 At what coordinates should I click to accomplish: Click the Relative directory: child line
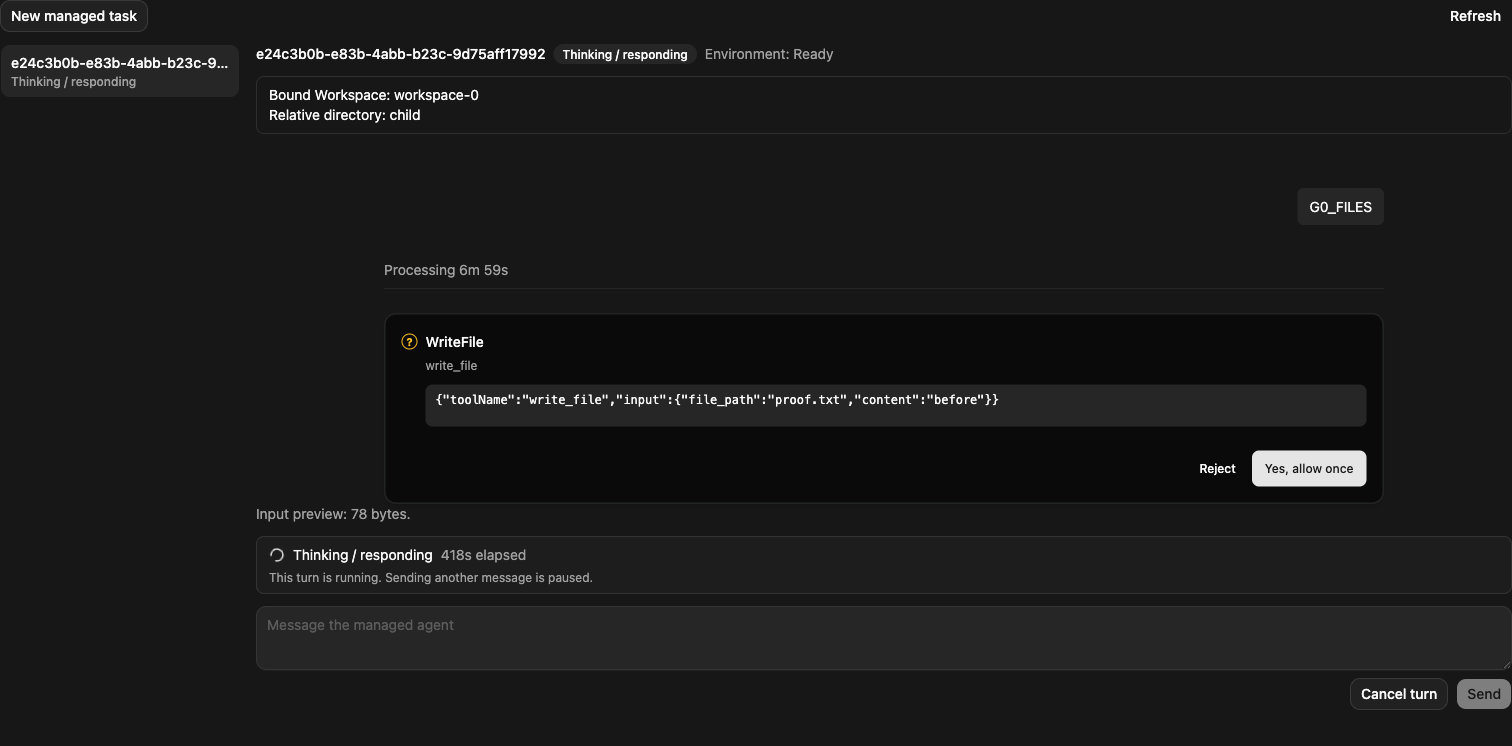coord(345,115)
